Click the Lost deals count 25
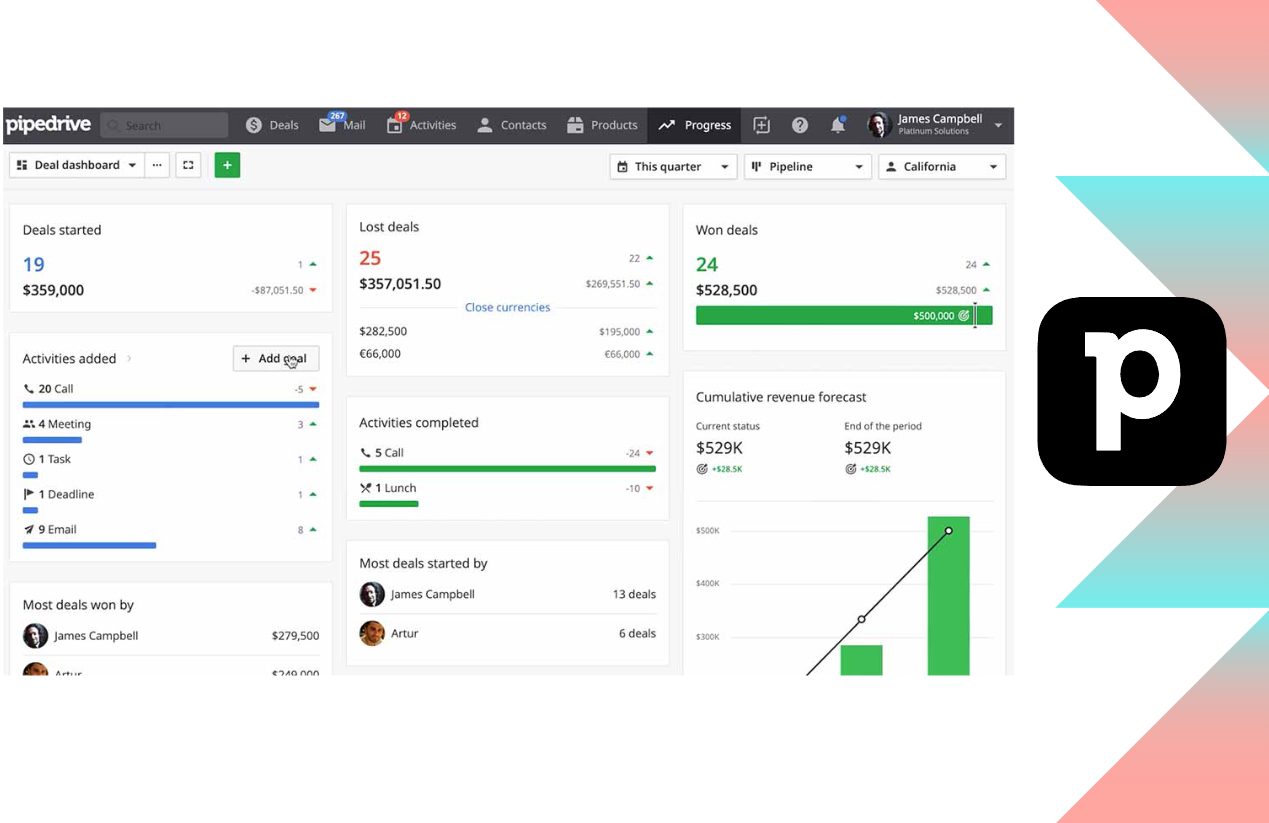 click(x=370, y=258)
